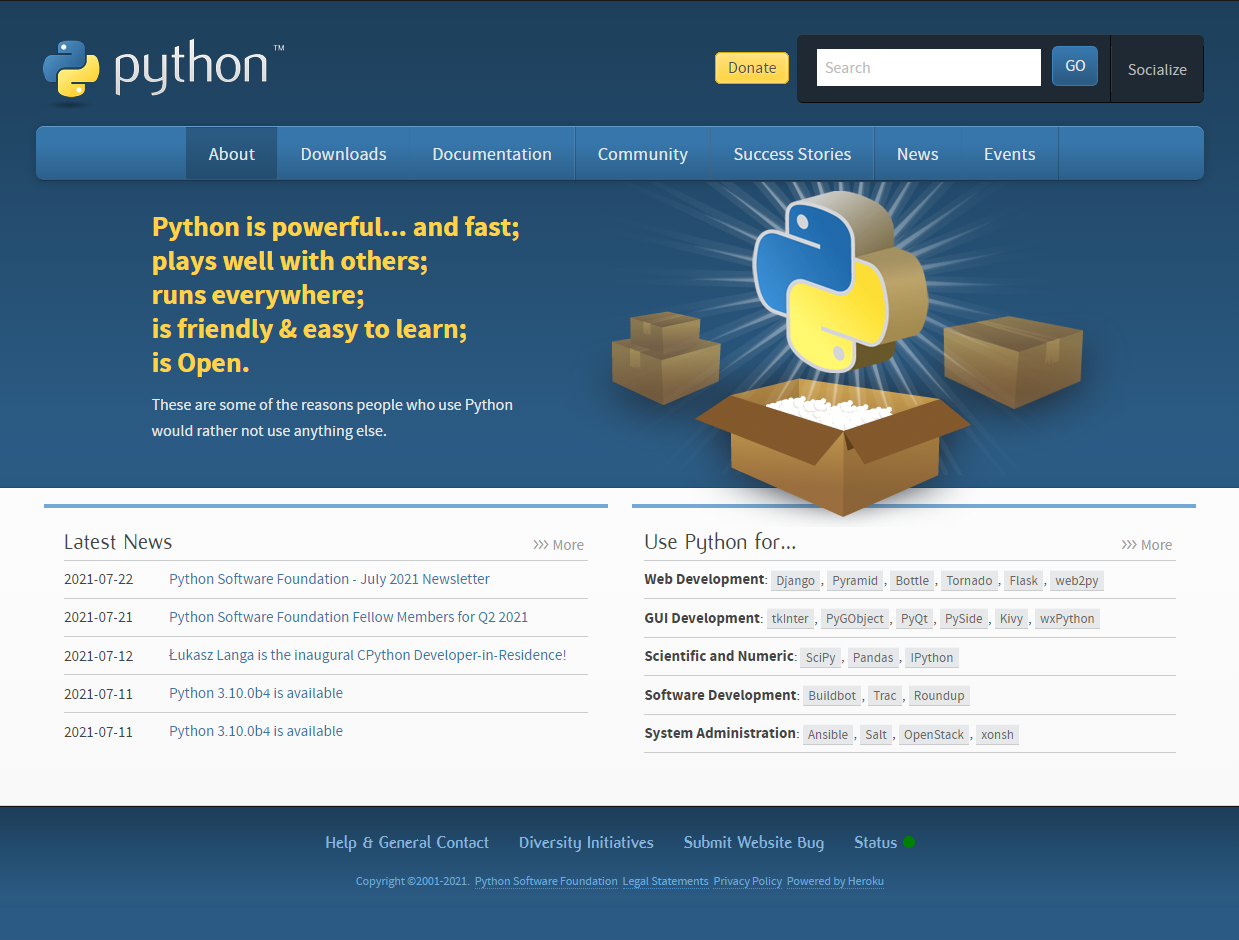
Task: Open Help & General Contact footer link
Action: [x=407, y=842]
